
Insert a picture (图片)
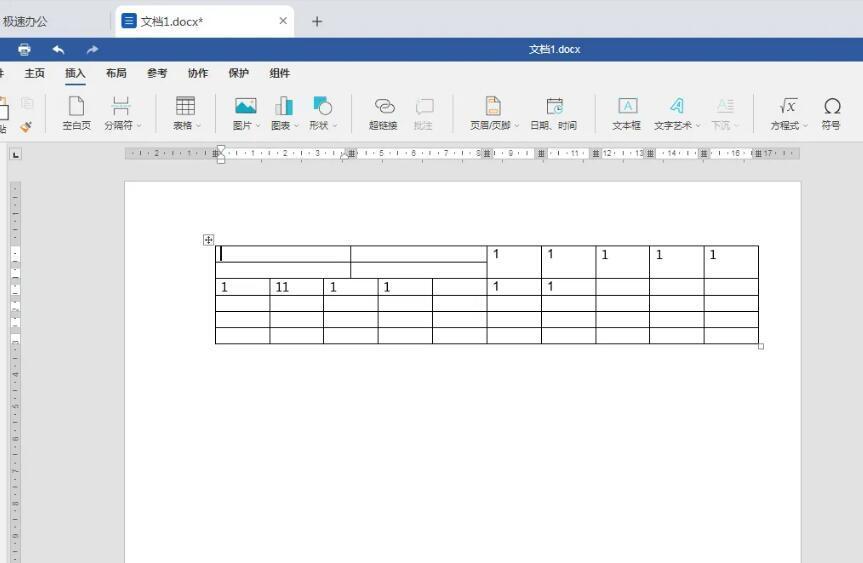[245, 106]
